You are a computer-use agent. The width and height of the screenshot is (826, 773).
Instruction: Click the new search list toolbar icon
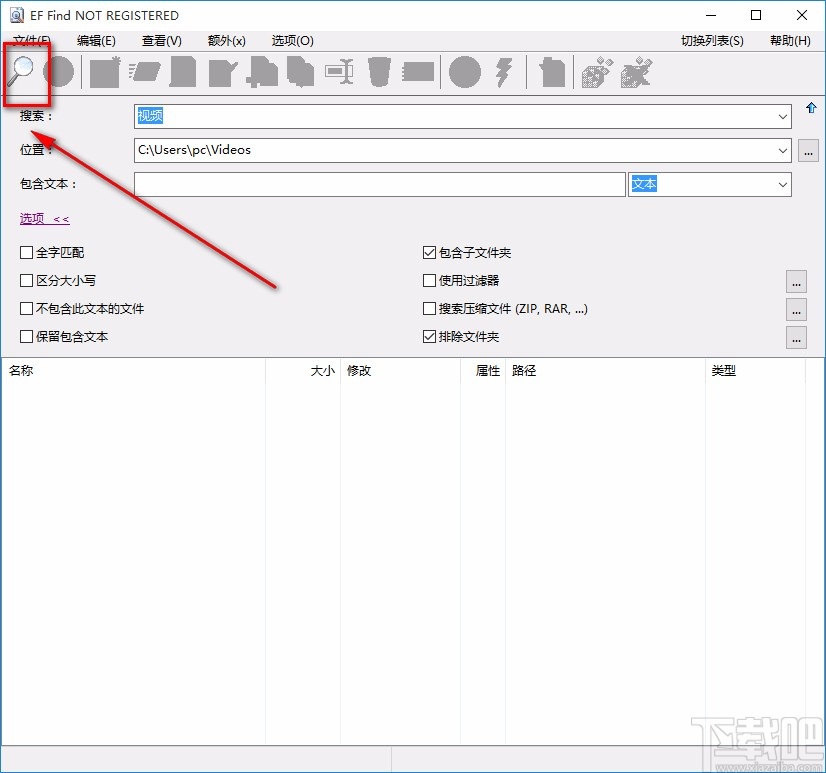(x=104, y=72)
